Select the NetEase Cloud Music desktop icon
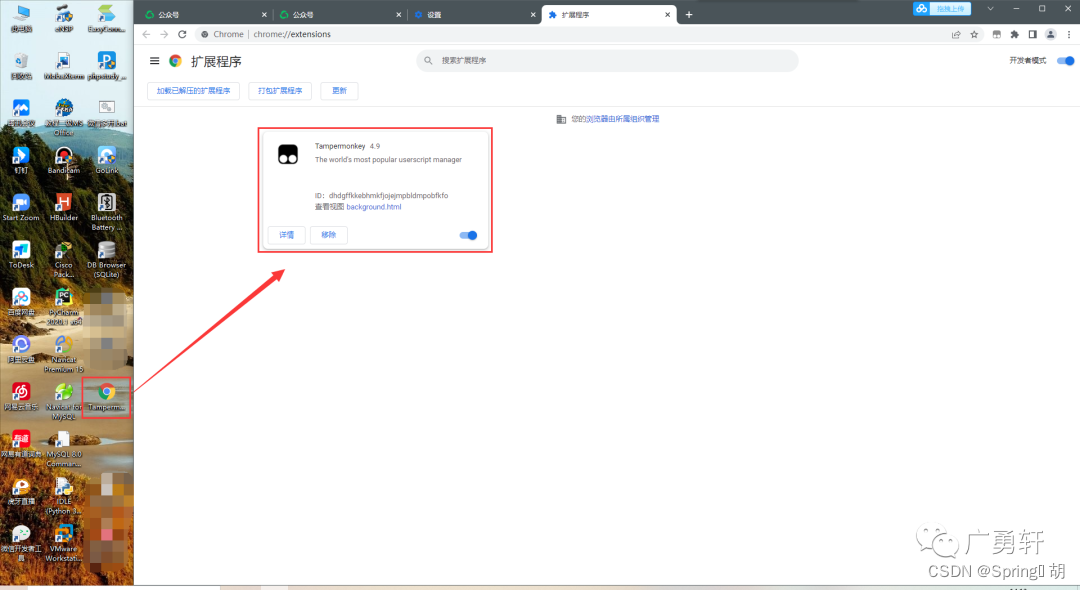The height and width of the screenshot is (590, 1080). [x=21, y=397]
